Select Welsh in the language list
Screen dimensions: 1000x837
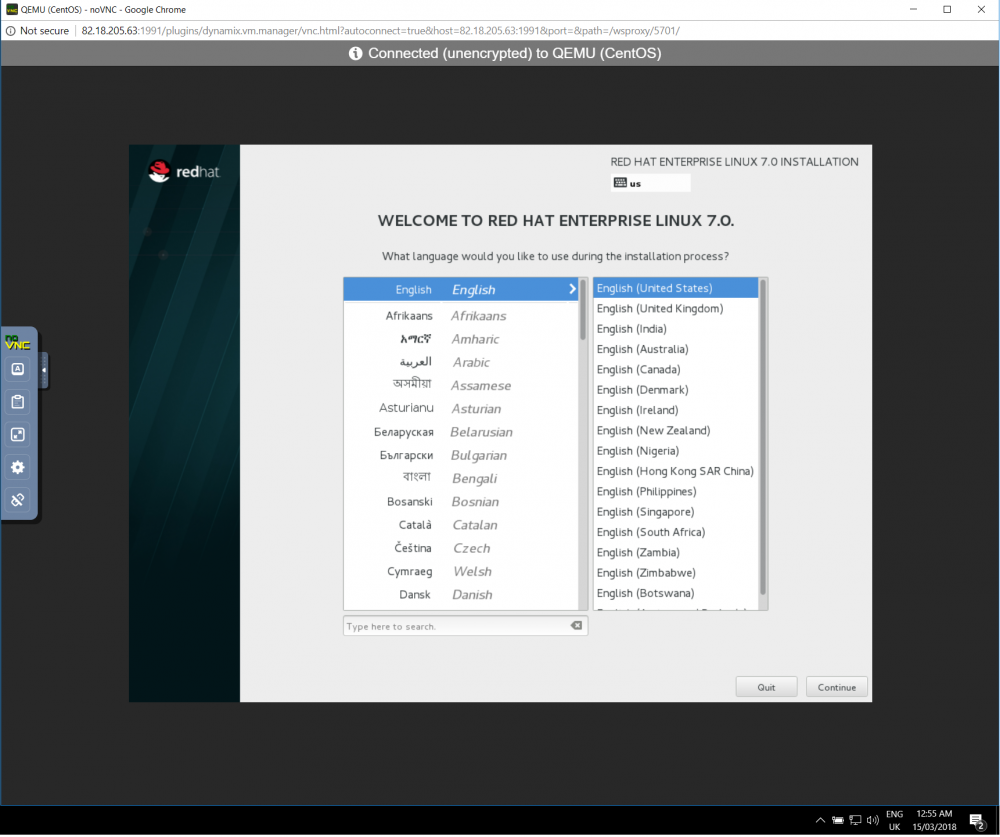click(x=460, y=572)
